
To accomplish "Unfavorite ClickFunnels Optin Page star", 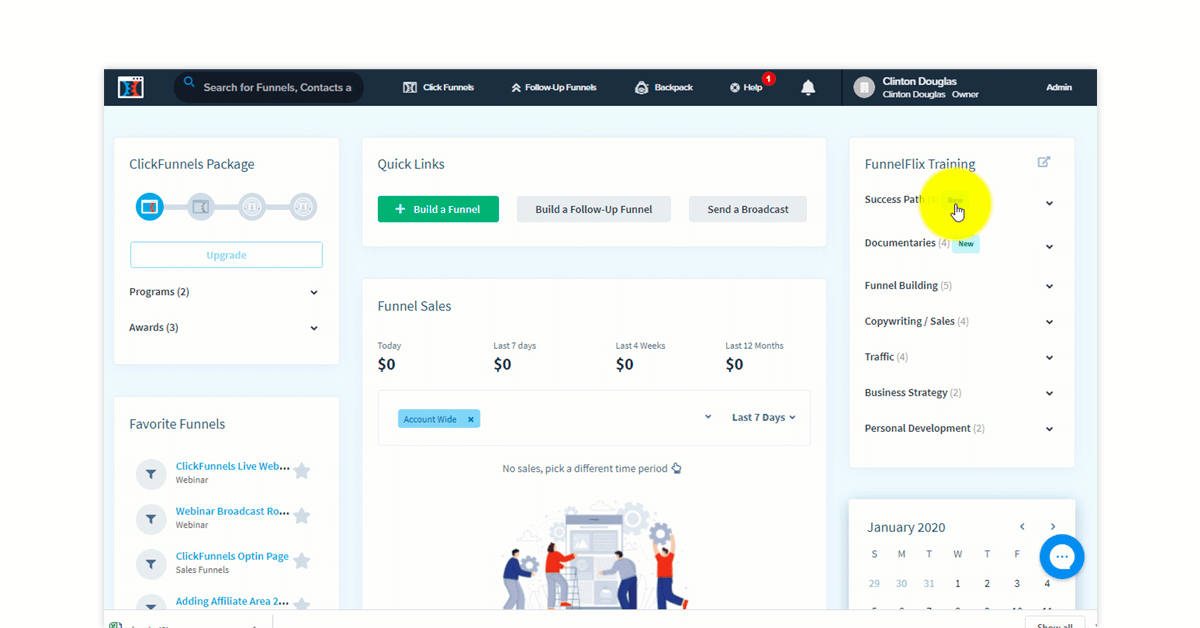I will tap(302, 561).
